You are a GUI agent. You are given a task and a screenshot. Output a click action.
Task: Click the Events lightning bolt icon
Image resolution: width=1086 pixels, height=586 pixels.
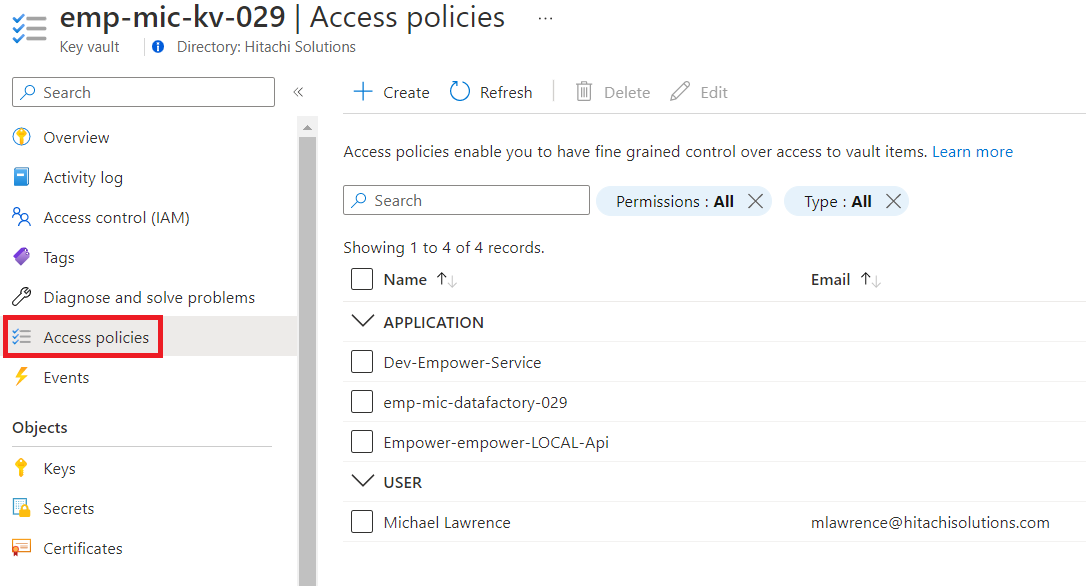pyautogui.click(x=21, y=377)
